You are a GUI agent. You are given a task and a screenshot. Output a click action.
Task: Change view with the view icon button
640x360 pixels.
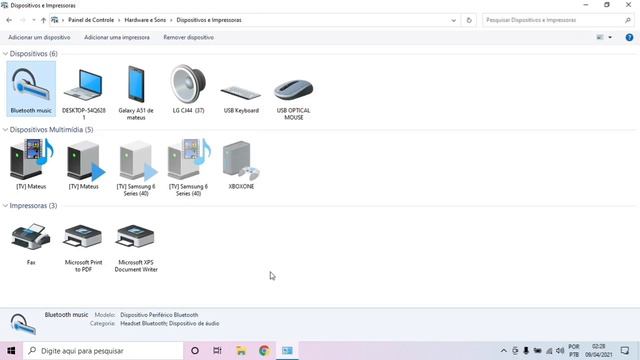tap(600, 37)
